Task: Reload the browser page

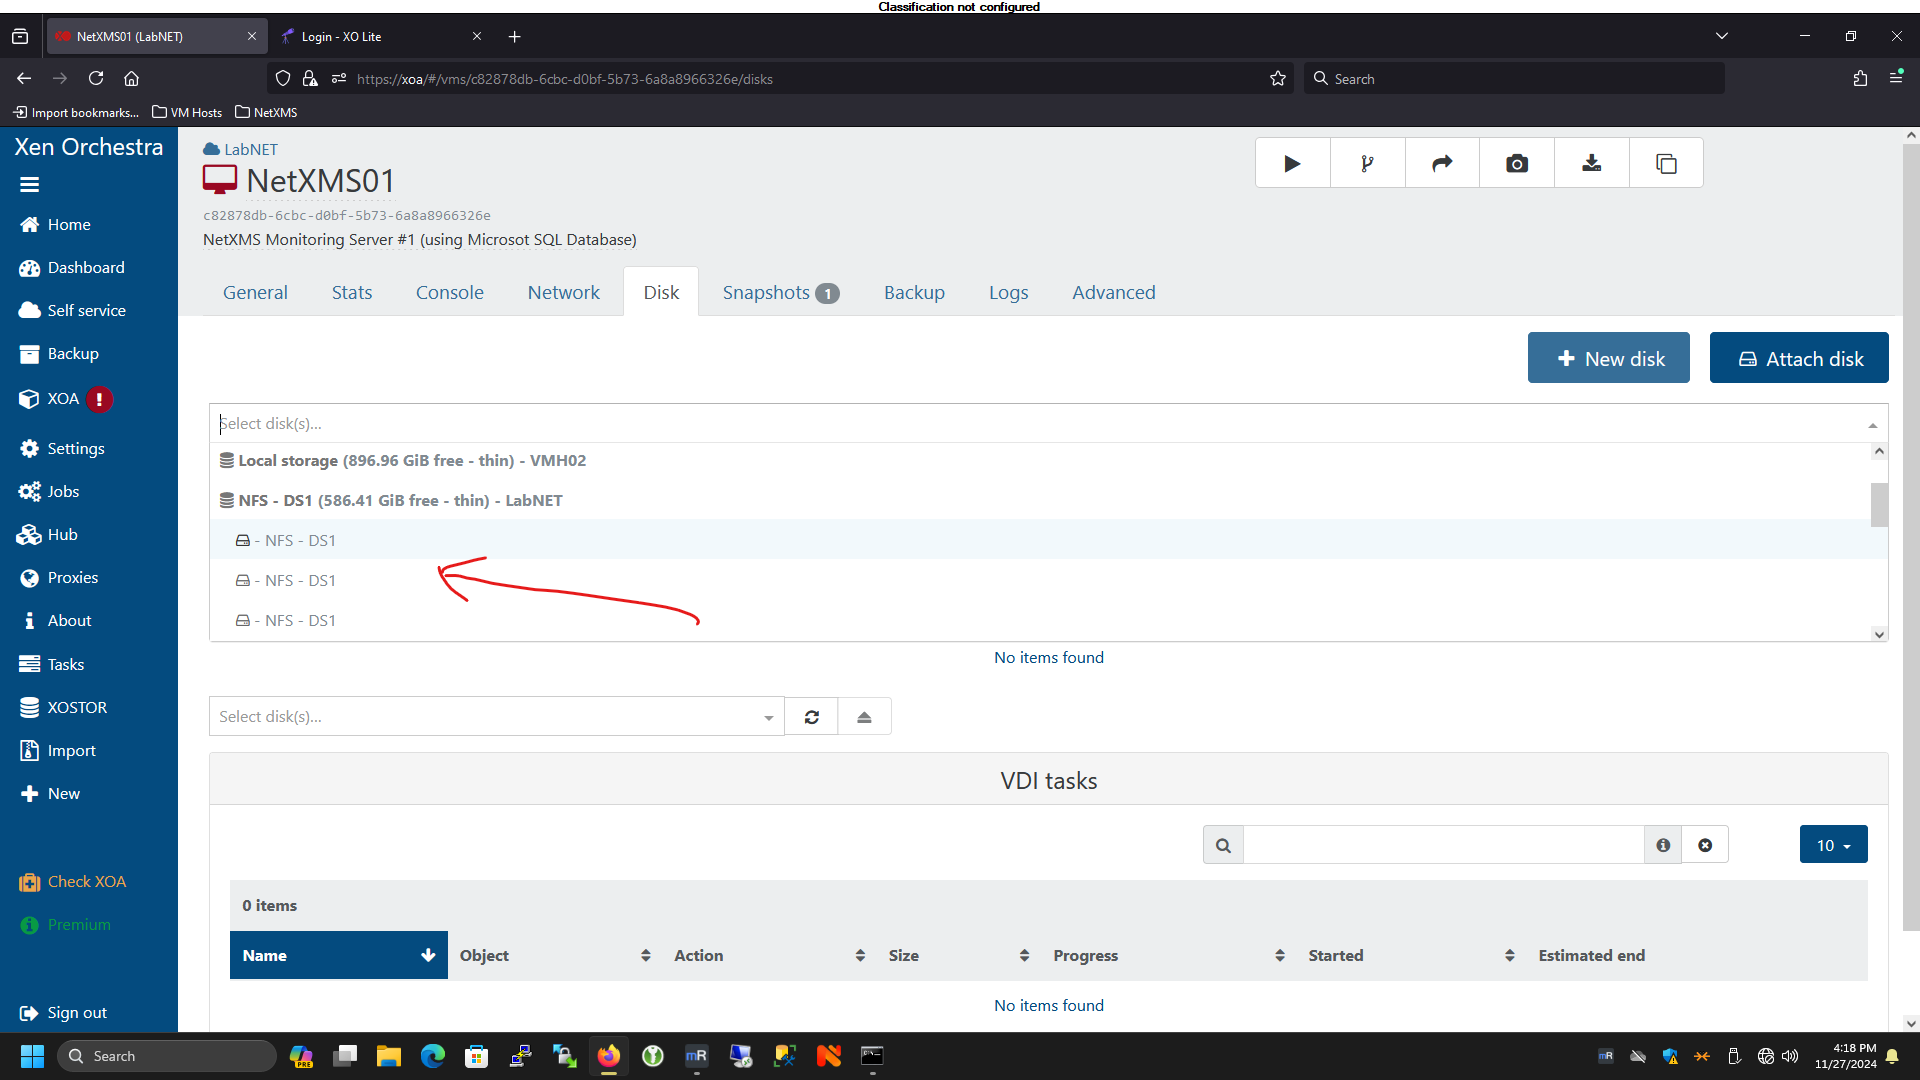Action: tap(96, 78)
